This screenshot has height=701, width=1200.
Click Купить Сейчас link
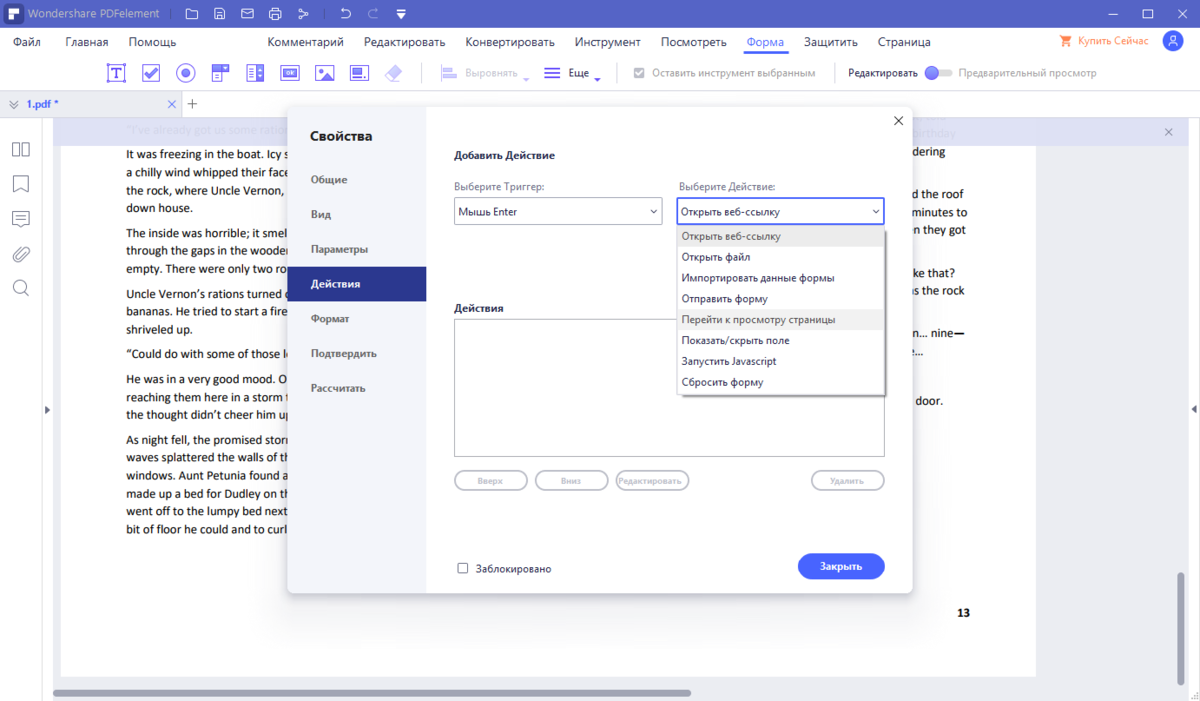1104,41
